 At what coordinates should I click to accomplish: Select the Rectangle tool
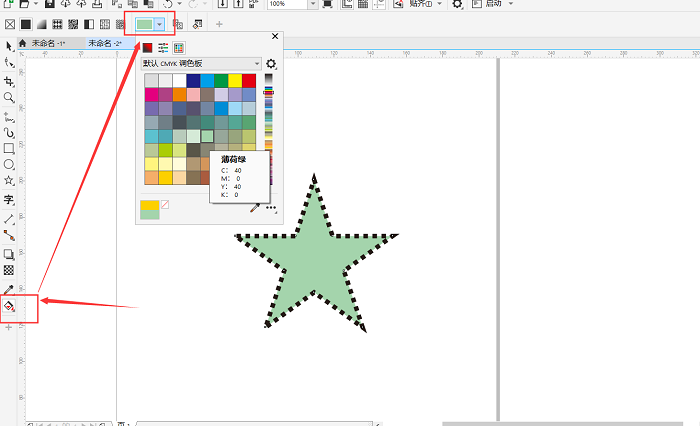click(x=9, y=148)
